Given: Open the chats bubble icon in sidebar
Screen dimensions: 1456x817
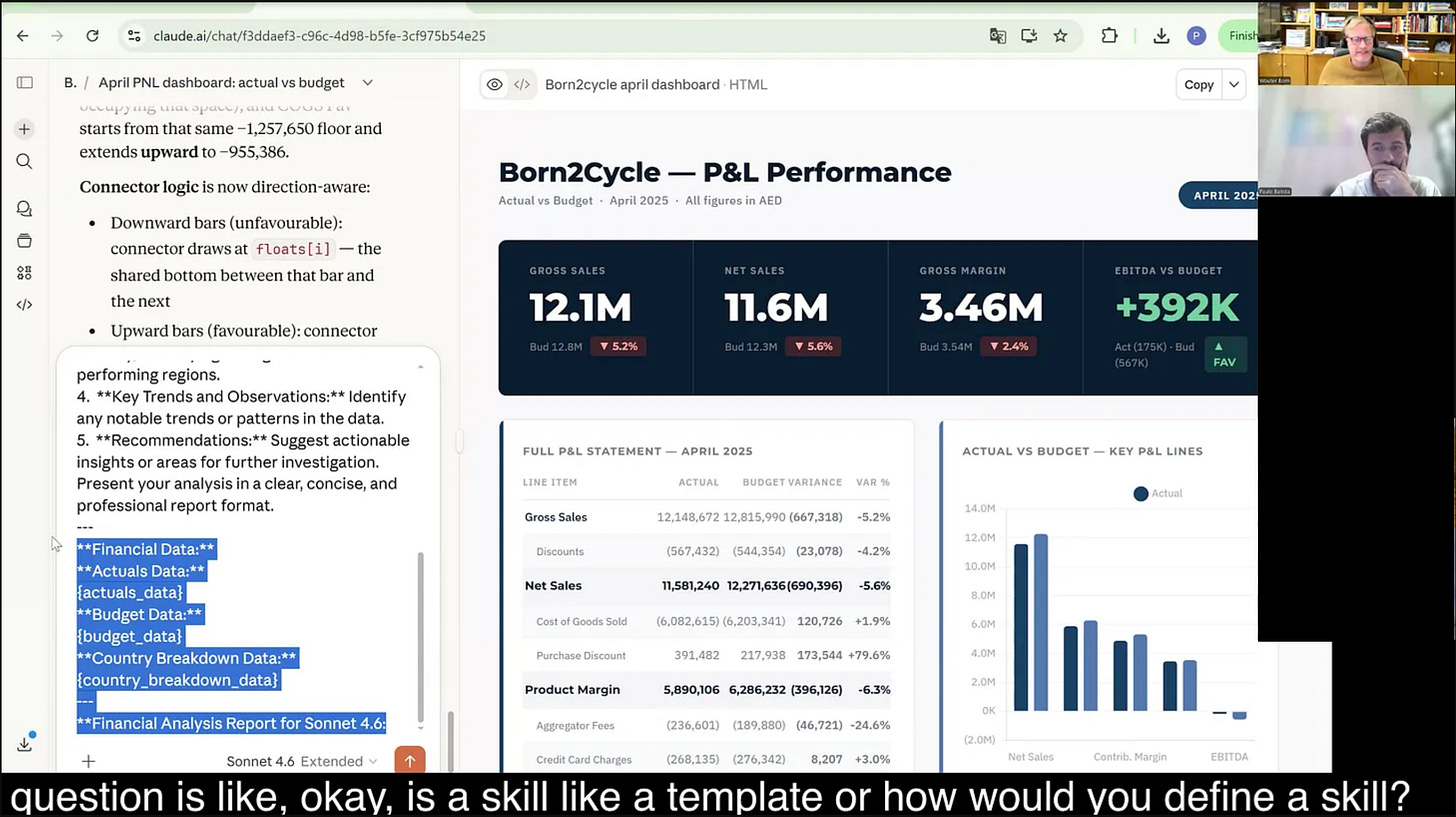Looking at the screenshot, I should [24, 208].
